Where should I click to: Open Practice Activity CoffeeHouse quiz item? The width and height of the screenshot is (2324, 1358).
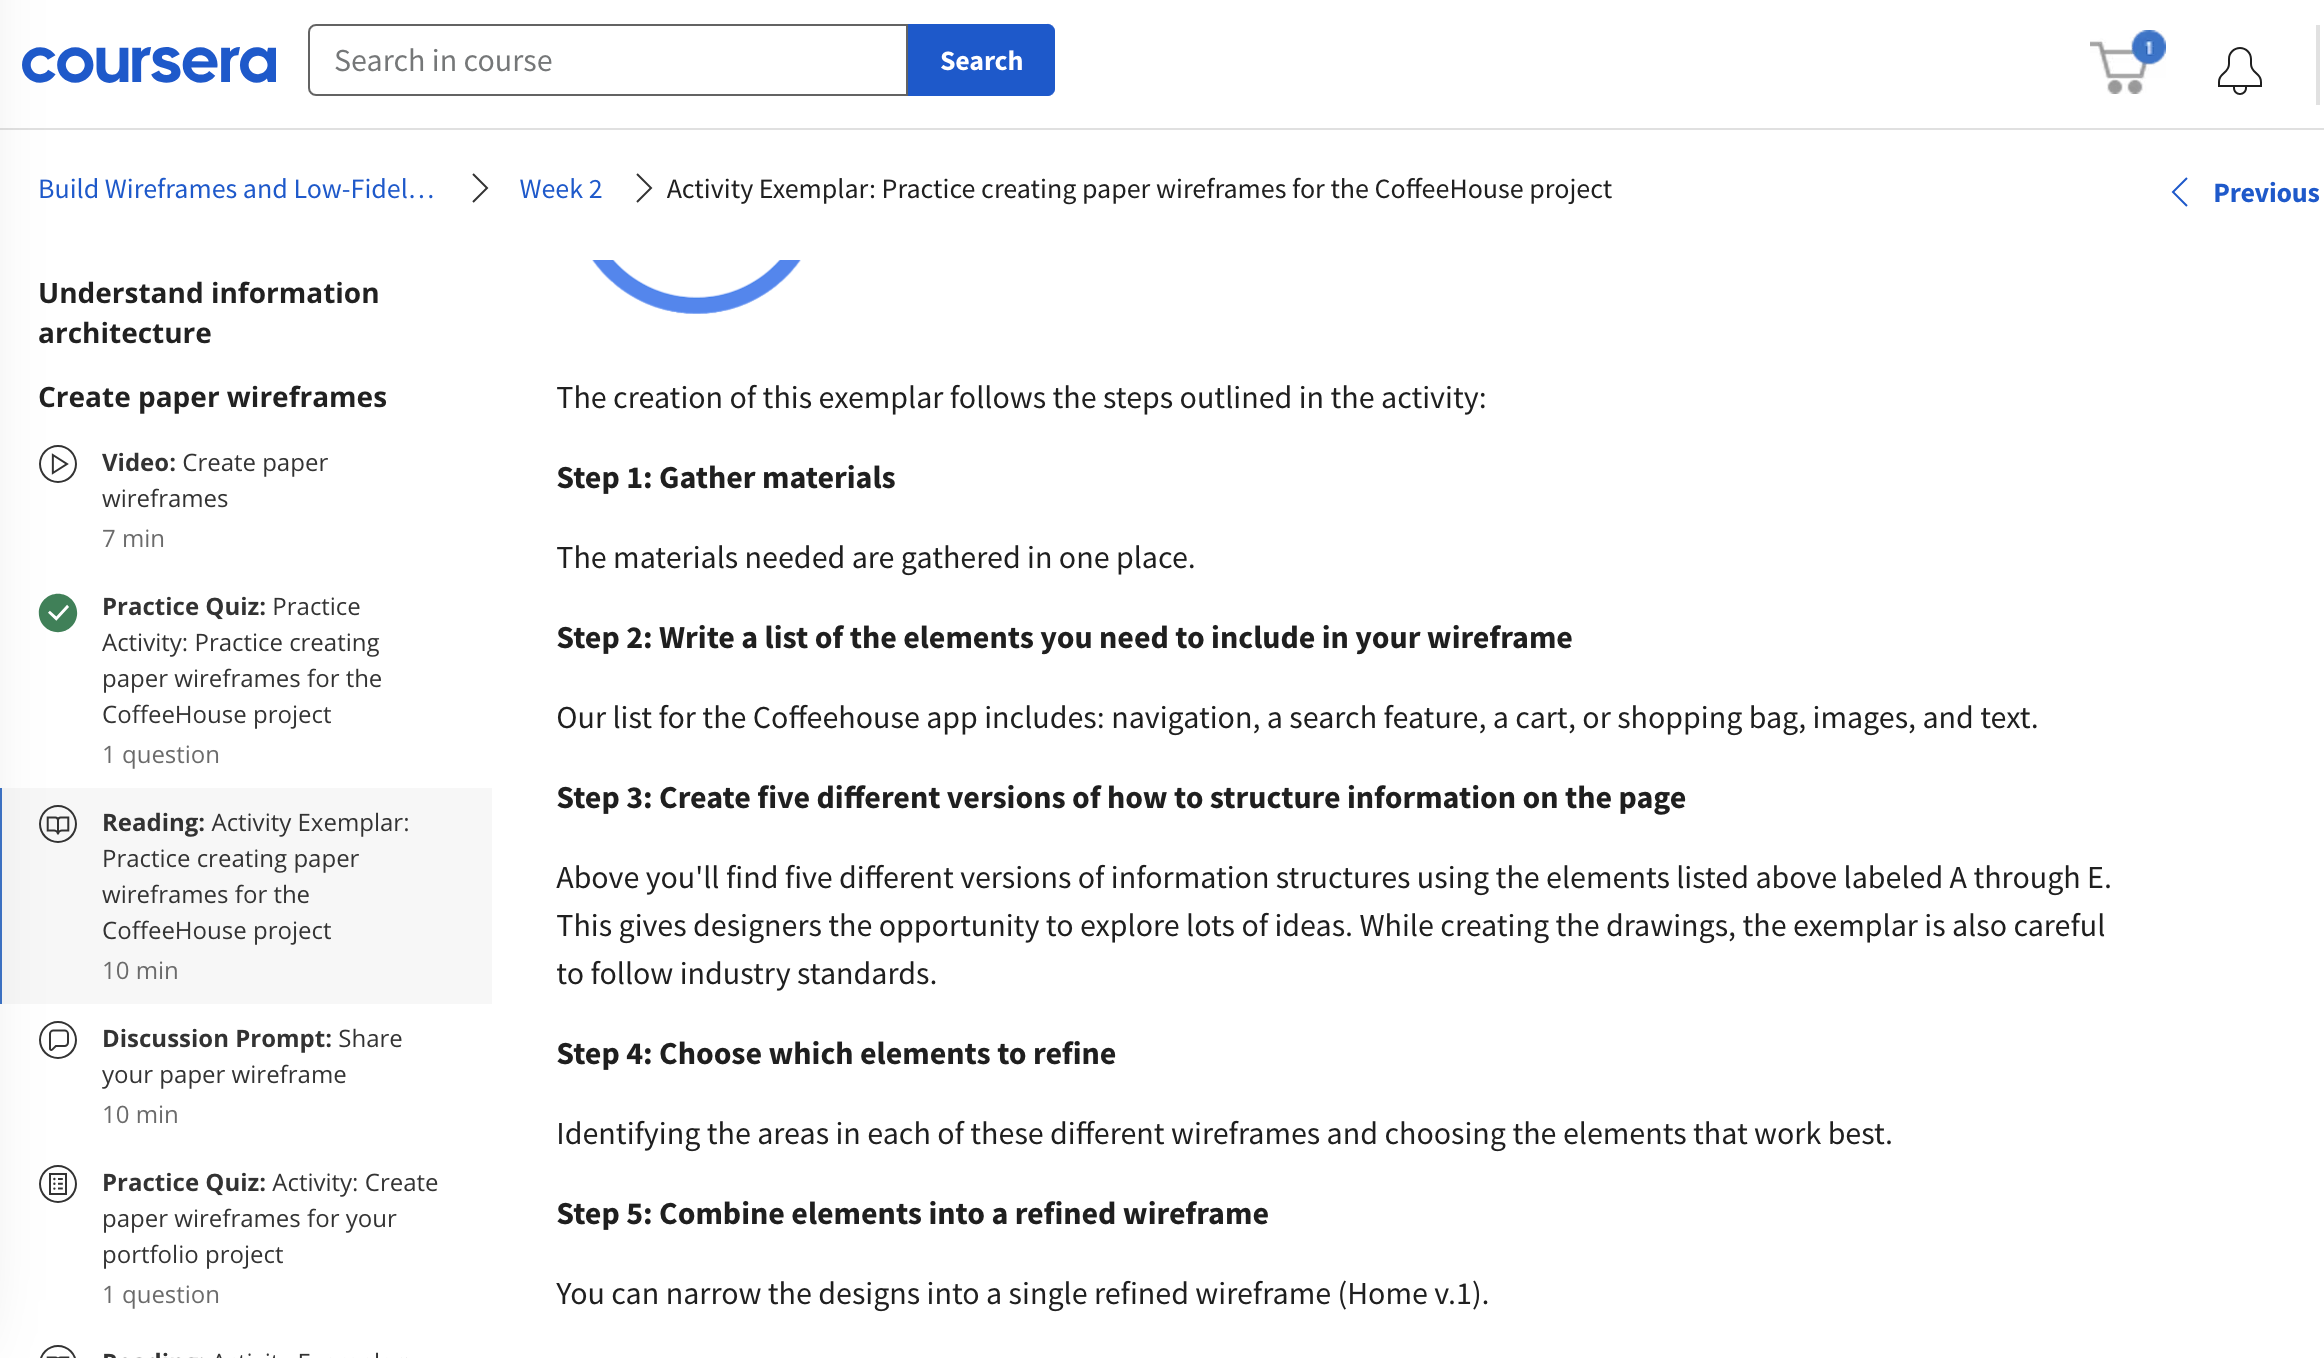tap(241, 660)
